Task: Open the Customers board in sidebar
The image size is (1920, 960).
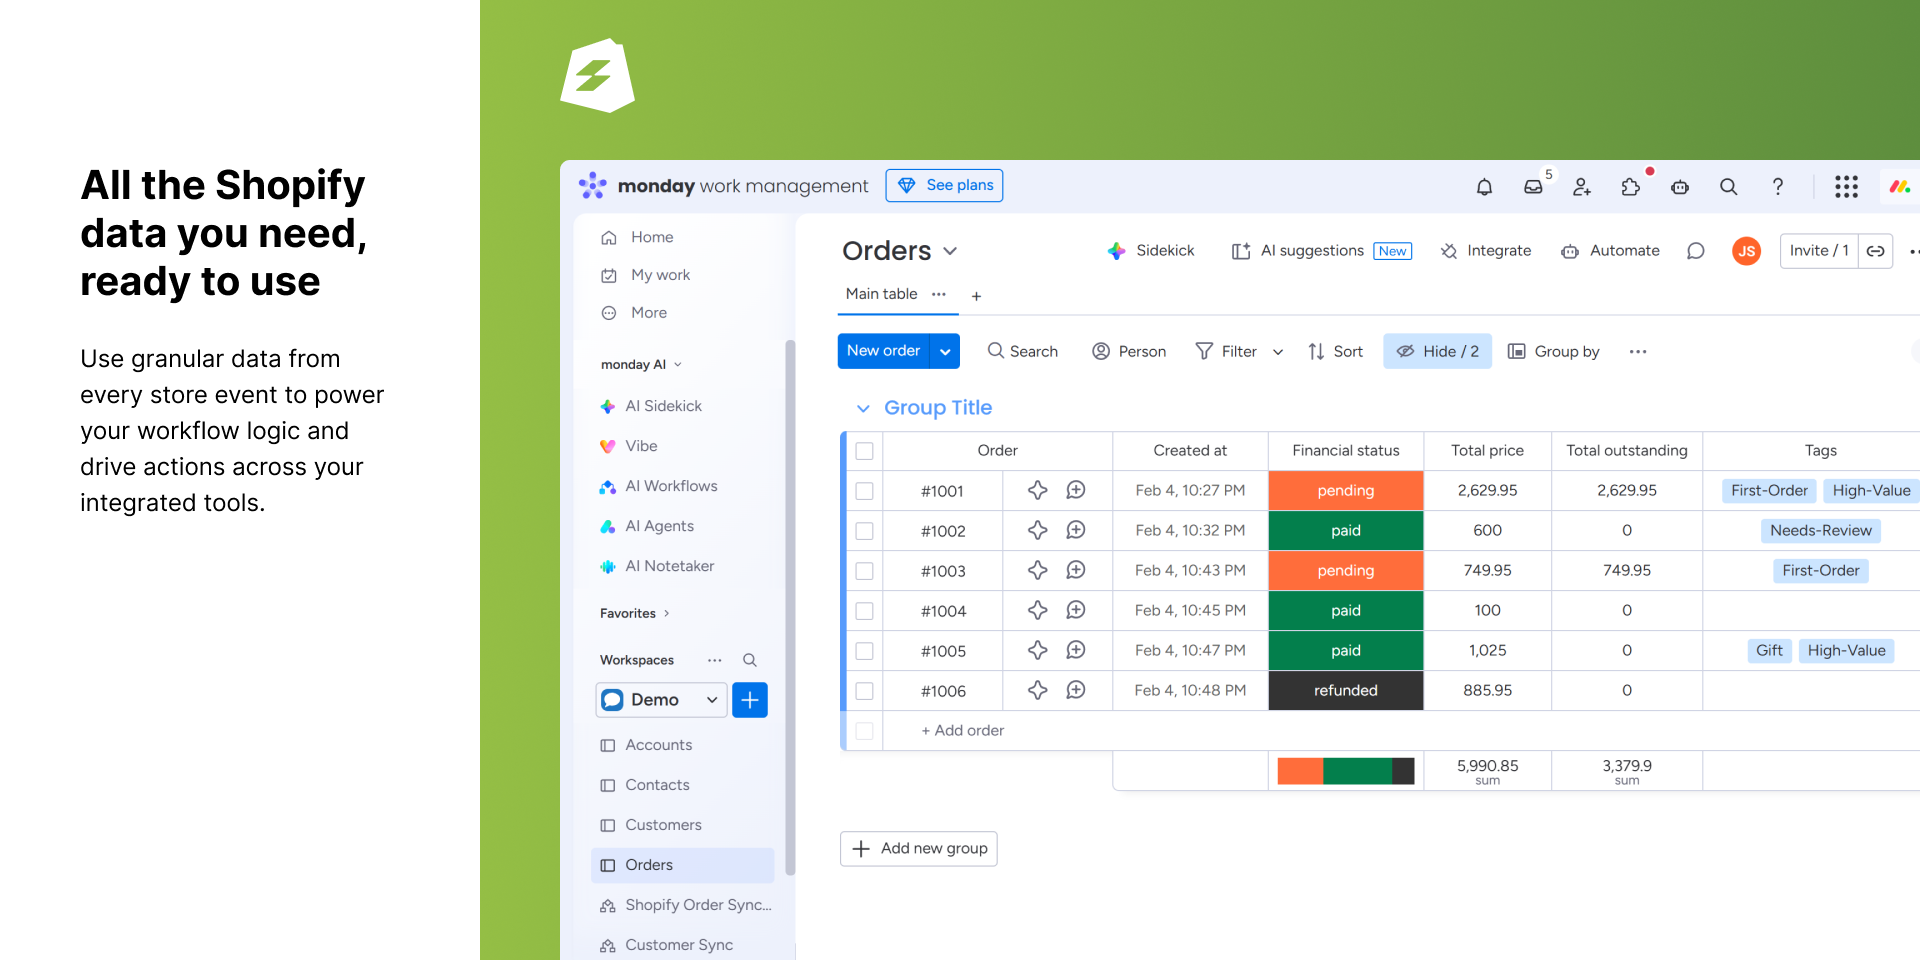Action: point(663,825)
